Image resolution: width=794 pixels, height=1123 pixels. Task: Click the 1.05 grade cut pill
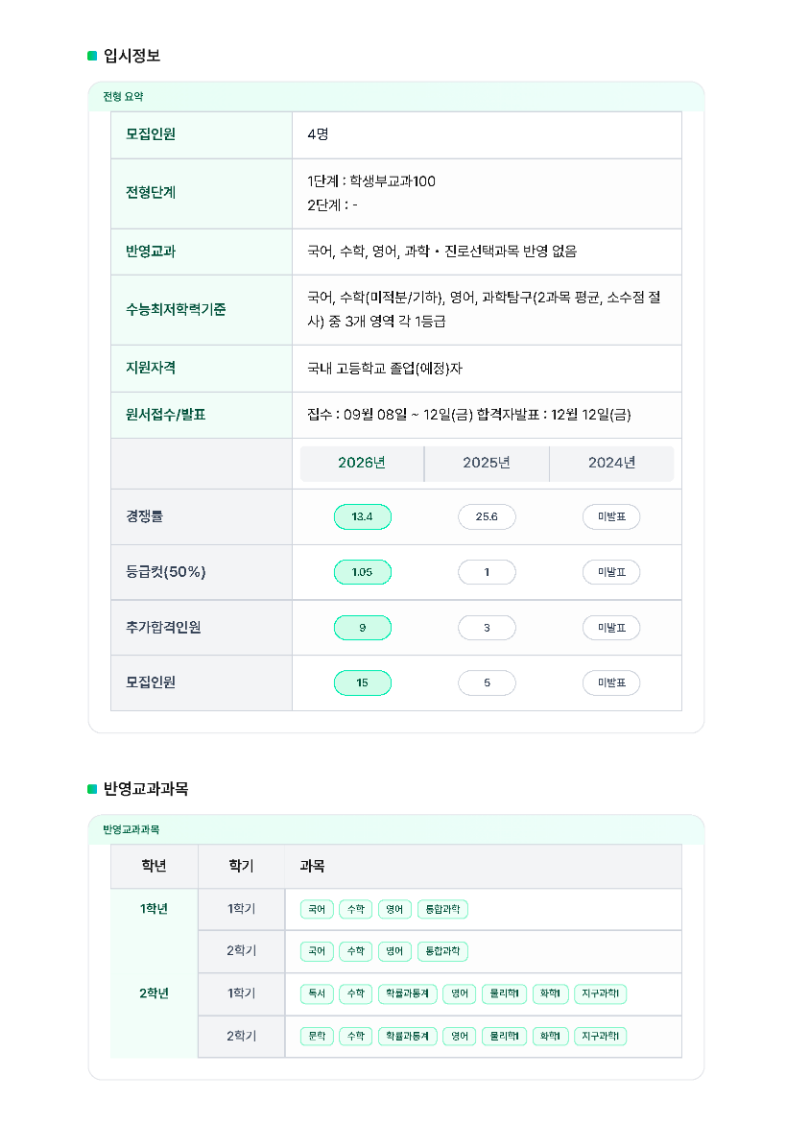(x=362, y=572)
